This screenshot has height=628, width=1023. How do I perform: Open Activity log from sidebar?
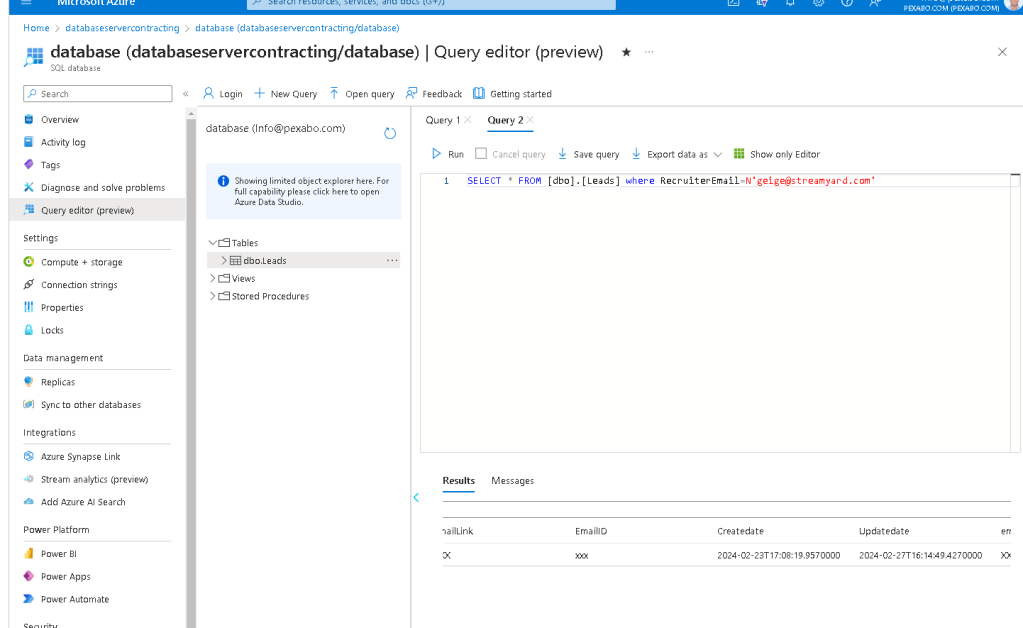[x=63, y=142]
